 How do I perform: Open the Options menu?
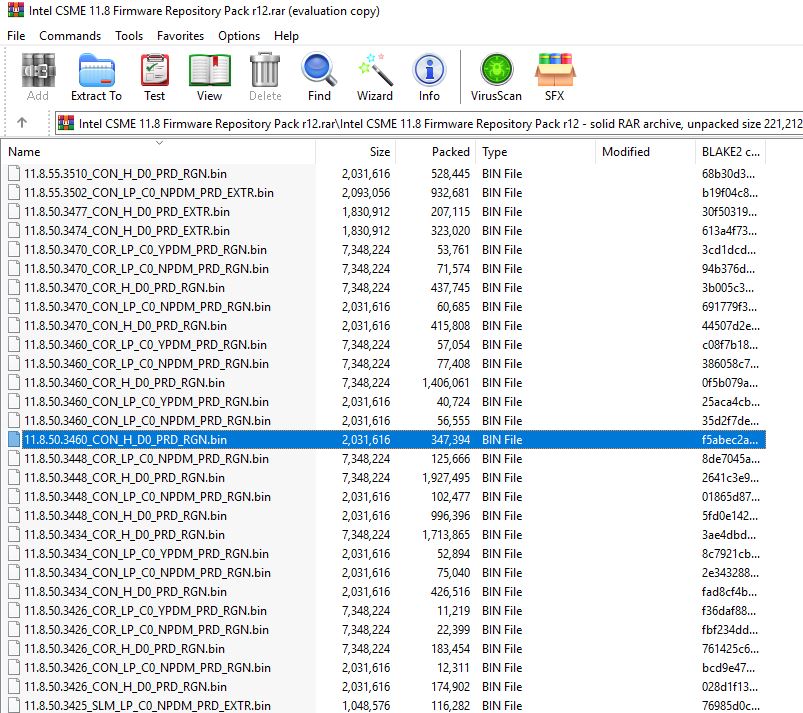click(x=239, y=36)
